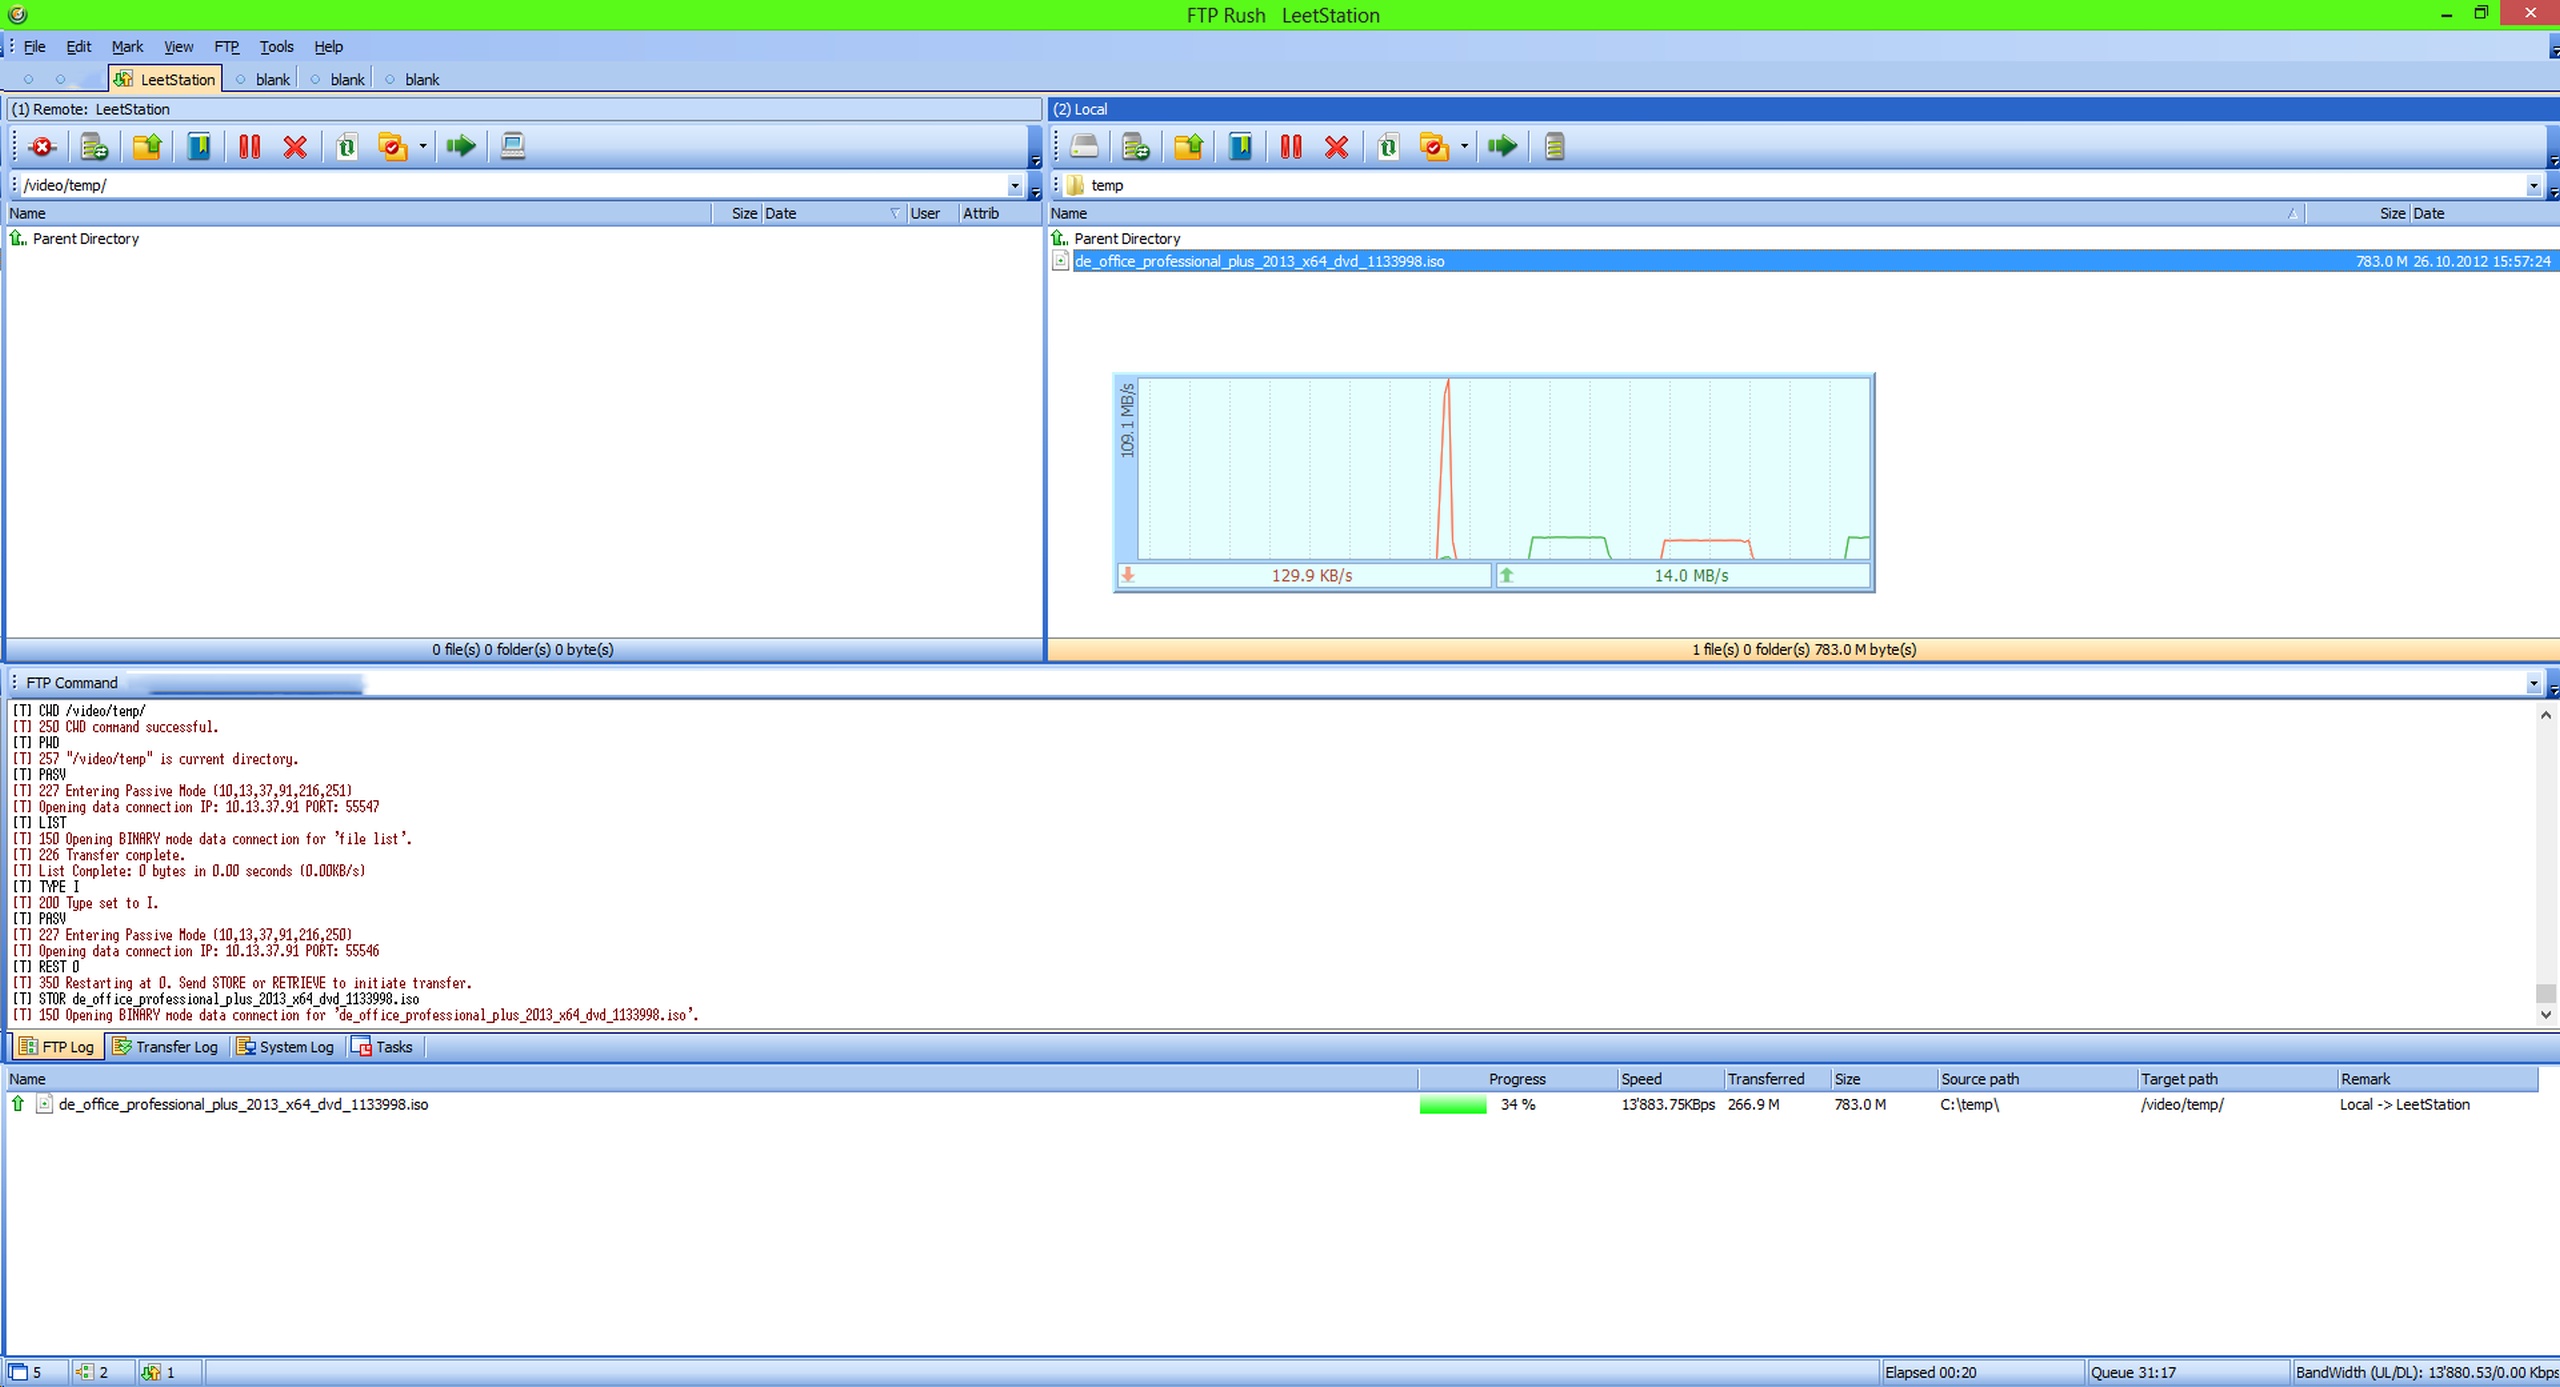
Task: Click the 34% progress bar of transfer
Action: tap(1453, 1105)
